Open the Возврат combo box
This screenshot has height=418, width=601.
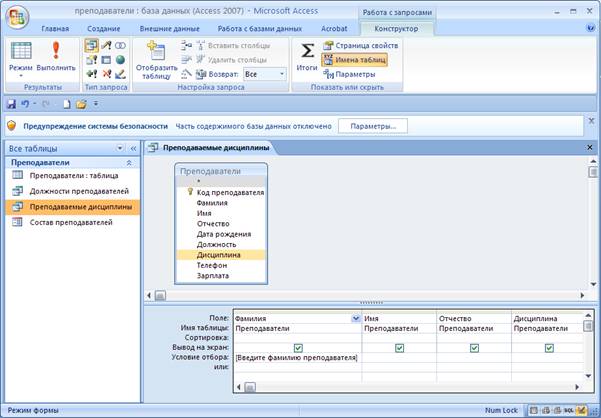click(x=264, y=74)
